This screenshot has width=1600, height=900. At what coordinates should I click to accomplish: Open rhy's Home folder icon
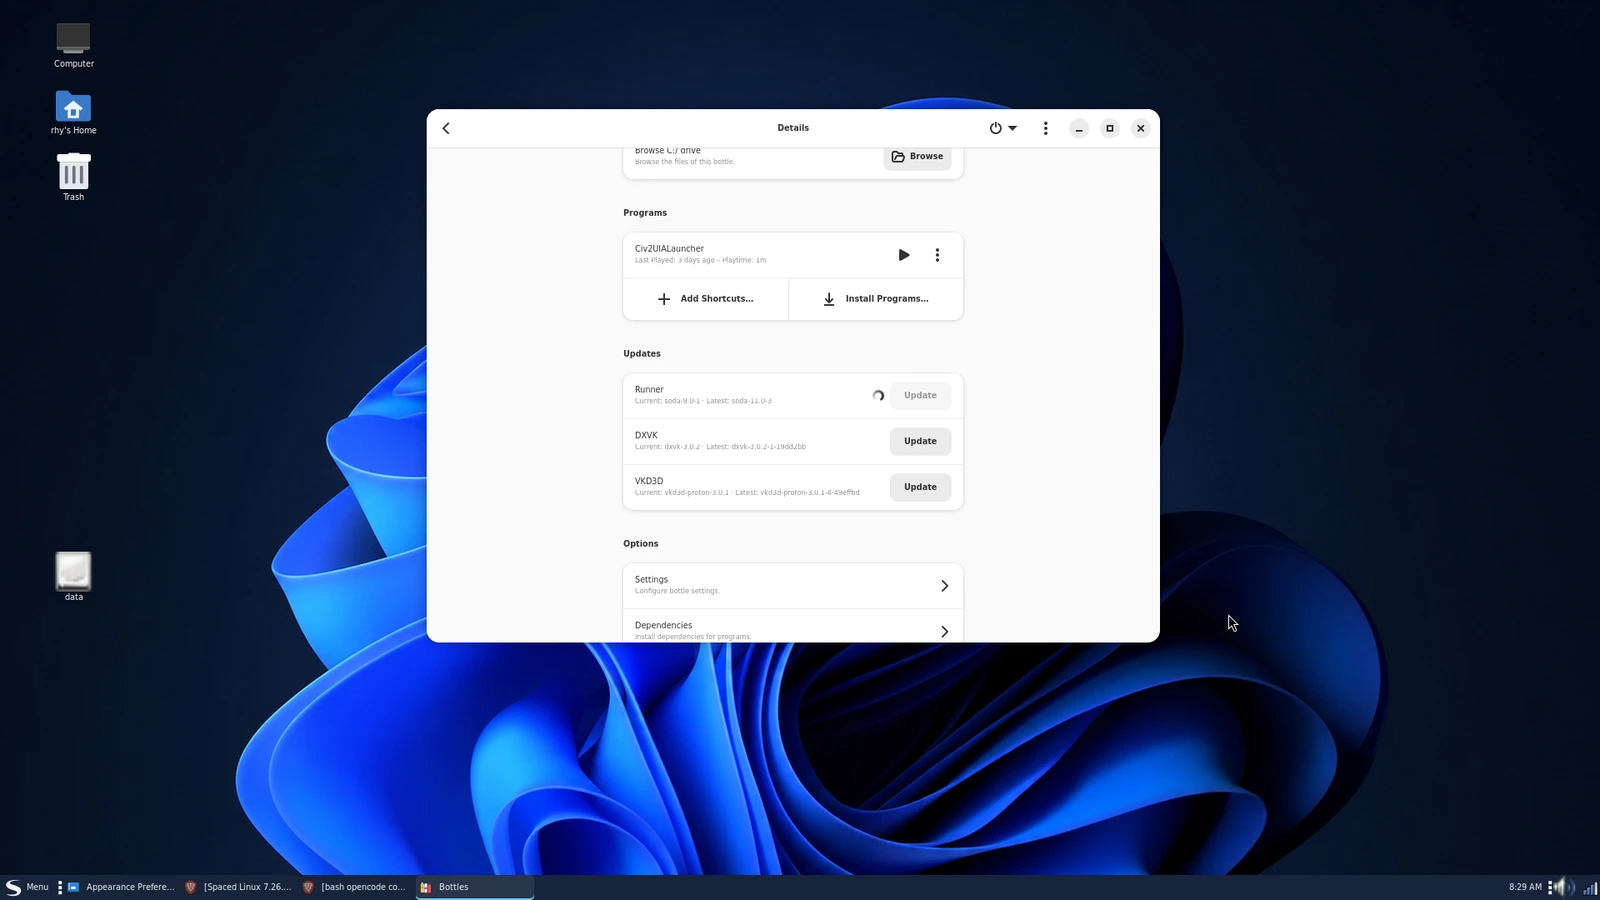[x=73, y=112]
